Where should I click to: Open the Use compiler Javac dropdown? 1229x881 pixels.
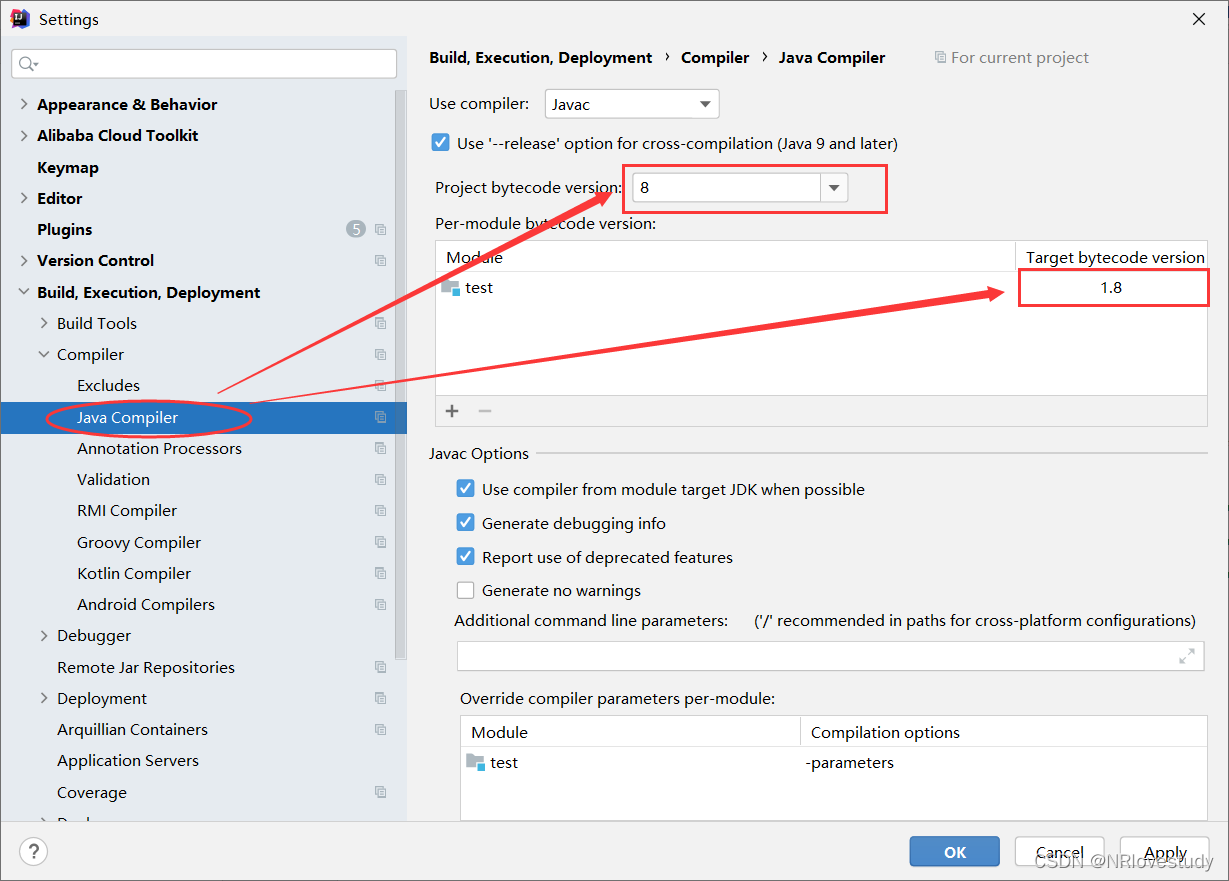tap(632, 104)
